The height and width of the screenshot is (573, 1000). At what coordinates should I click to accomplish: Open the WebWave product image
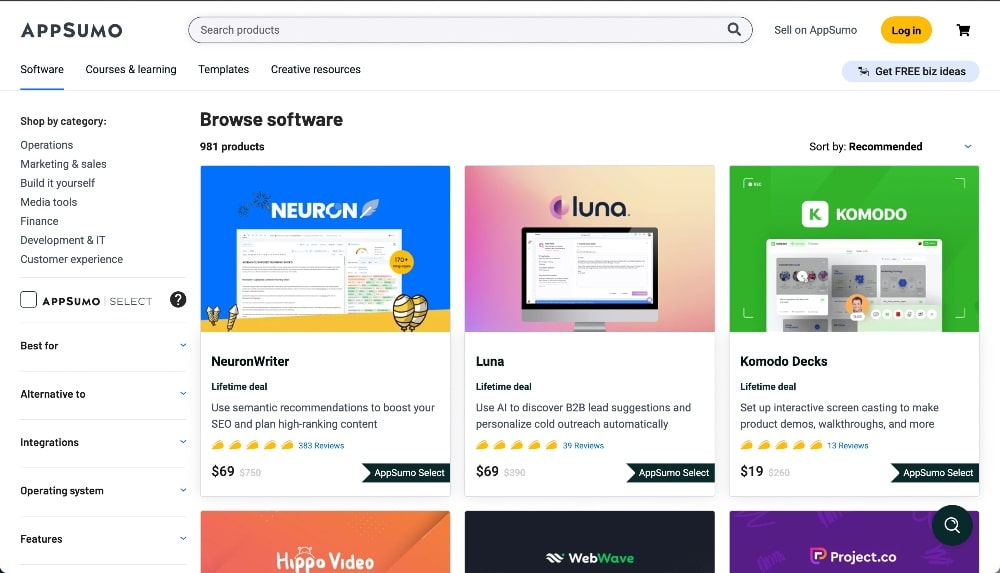(x=589, y=542)
